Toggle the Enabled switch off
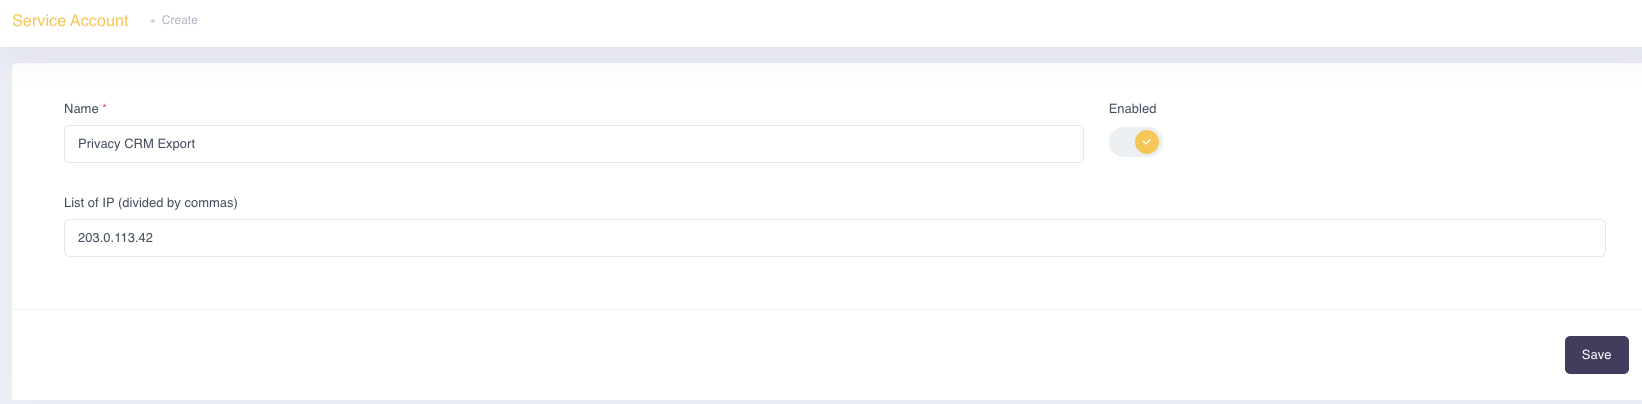The image size is (1642, 404). 1136,142
